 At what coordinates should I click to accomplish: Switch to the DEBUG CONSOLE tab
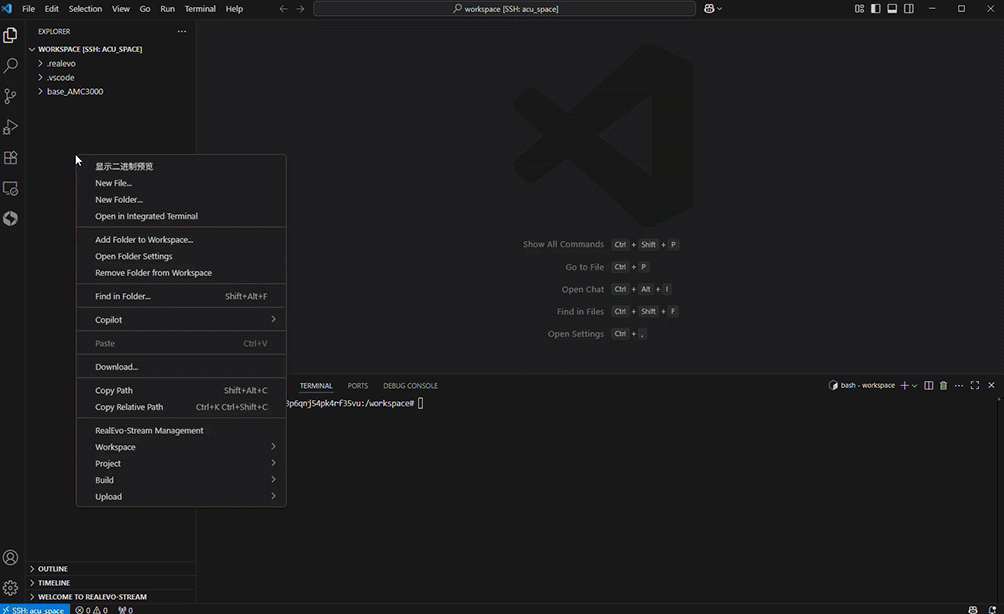pos(410,385)
